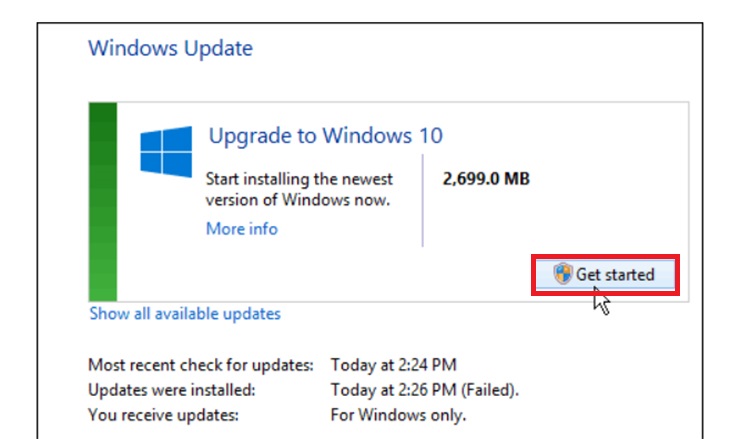
Task: Click the Updates were installed label
Action: click(x=172, y=390)
